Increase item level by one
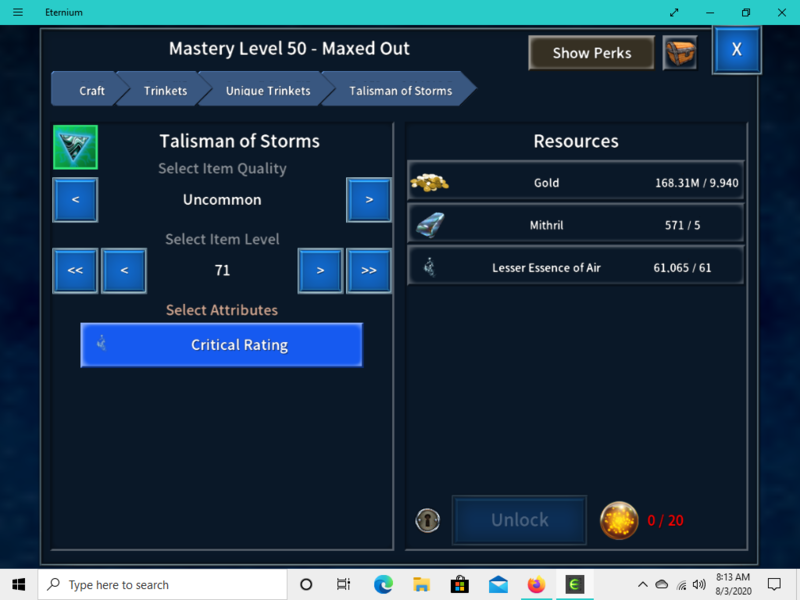The image size is (800, 600). pyautogui.click(x=320, y=270)
